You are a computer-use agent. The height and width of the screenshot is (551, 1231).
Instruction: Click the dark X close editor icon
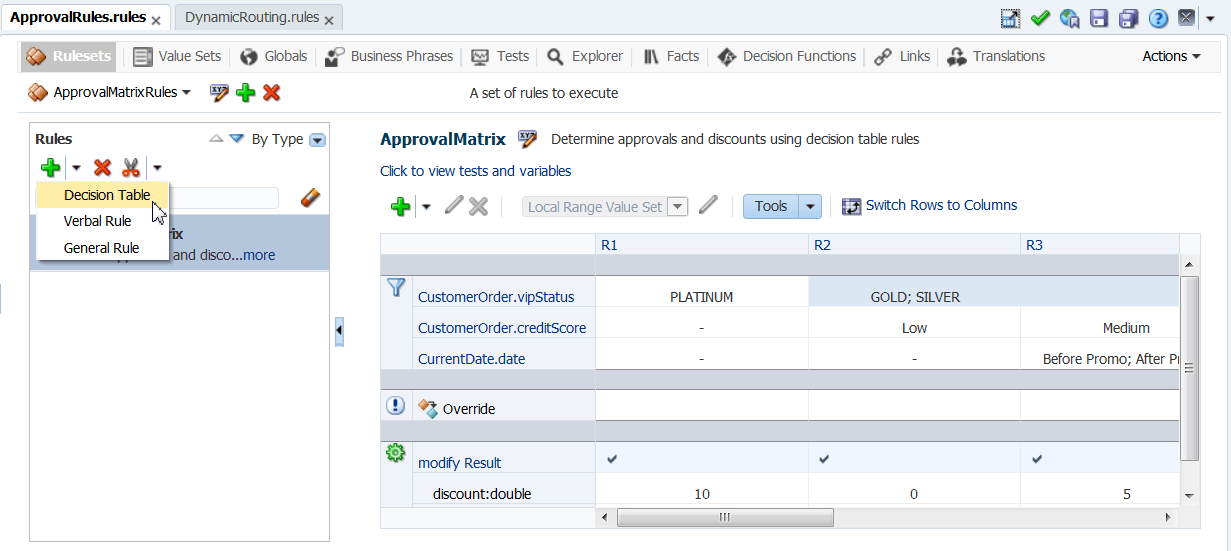click(x=1186, y=18)
